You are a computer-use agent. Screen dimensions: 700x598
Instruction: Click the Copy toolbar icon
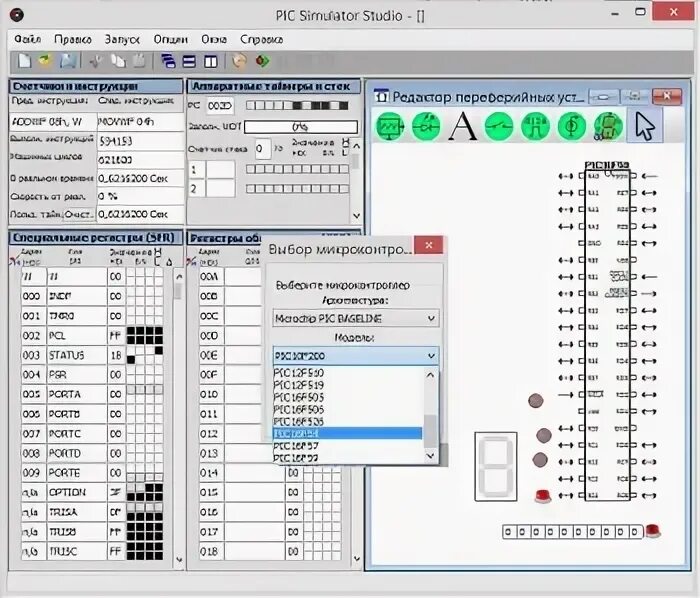(x=118, y=61)
